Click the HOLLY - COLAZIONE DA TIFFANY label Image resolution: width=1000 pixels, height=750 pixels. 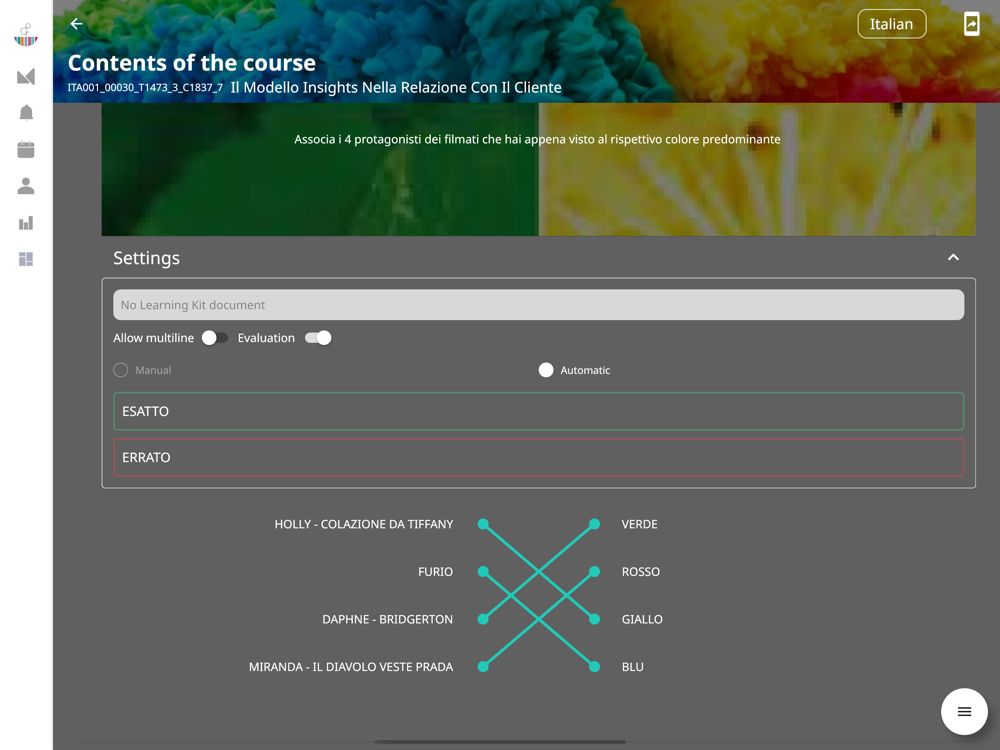tap(364, 524)
